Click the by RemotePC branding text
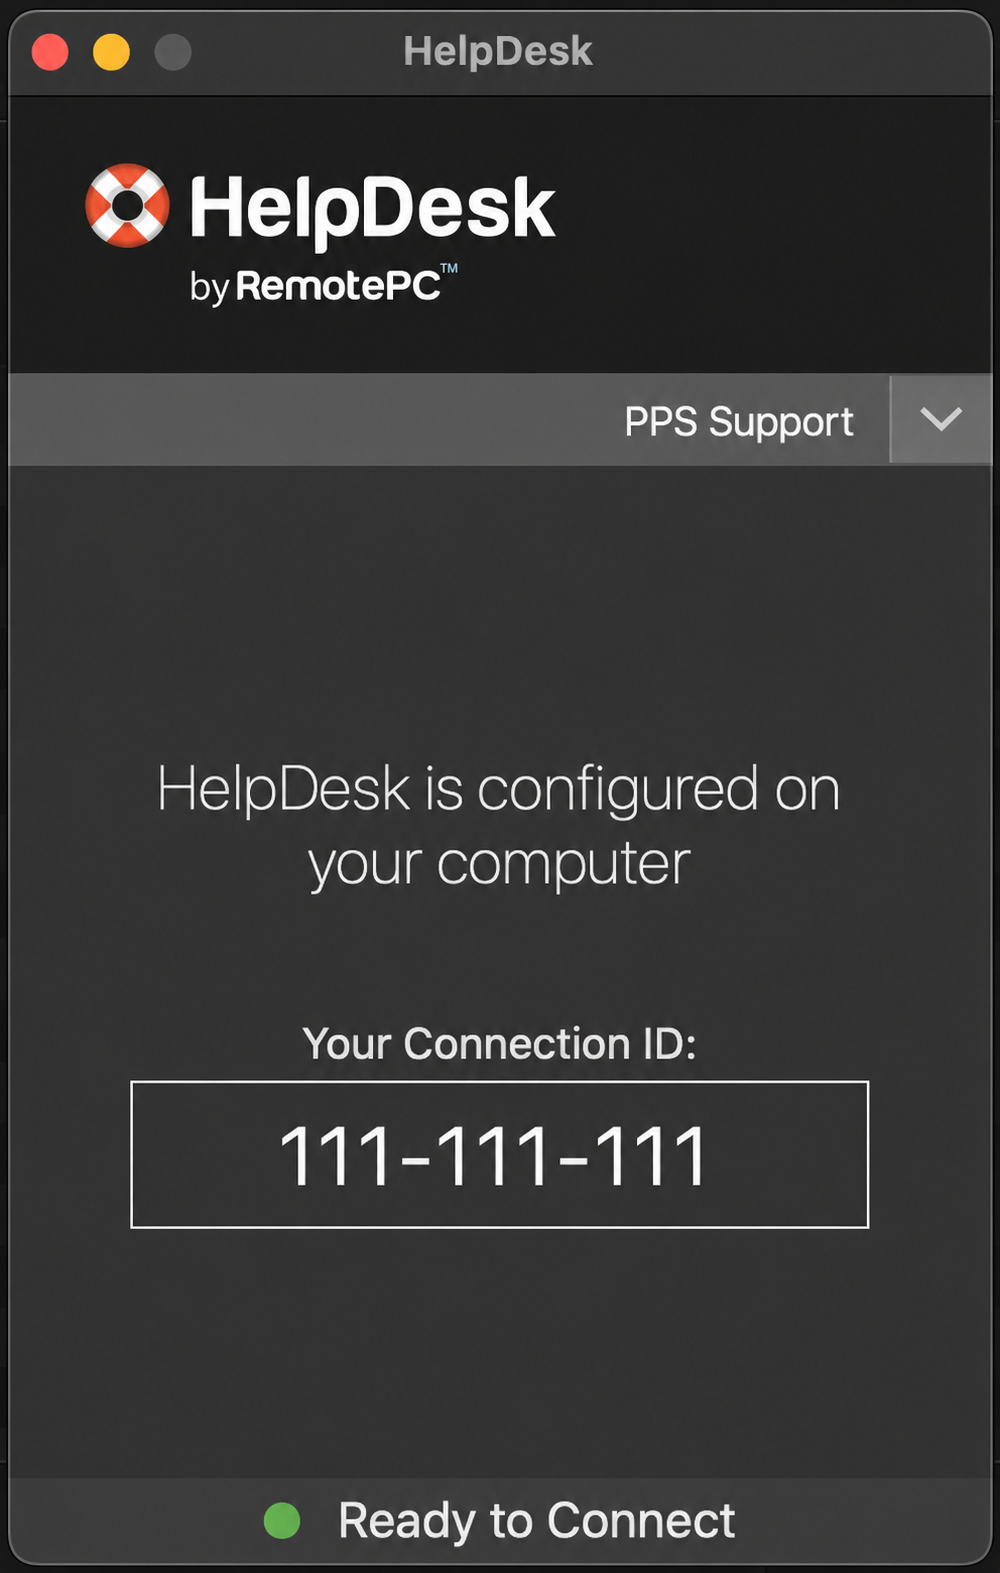1000x1573 pixels. [x=323, y=285]
